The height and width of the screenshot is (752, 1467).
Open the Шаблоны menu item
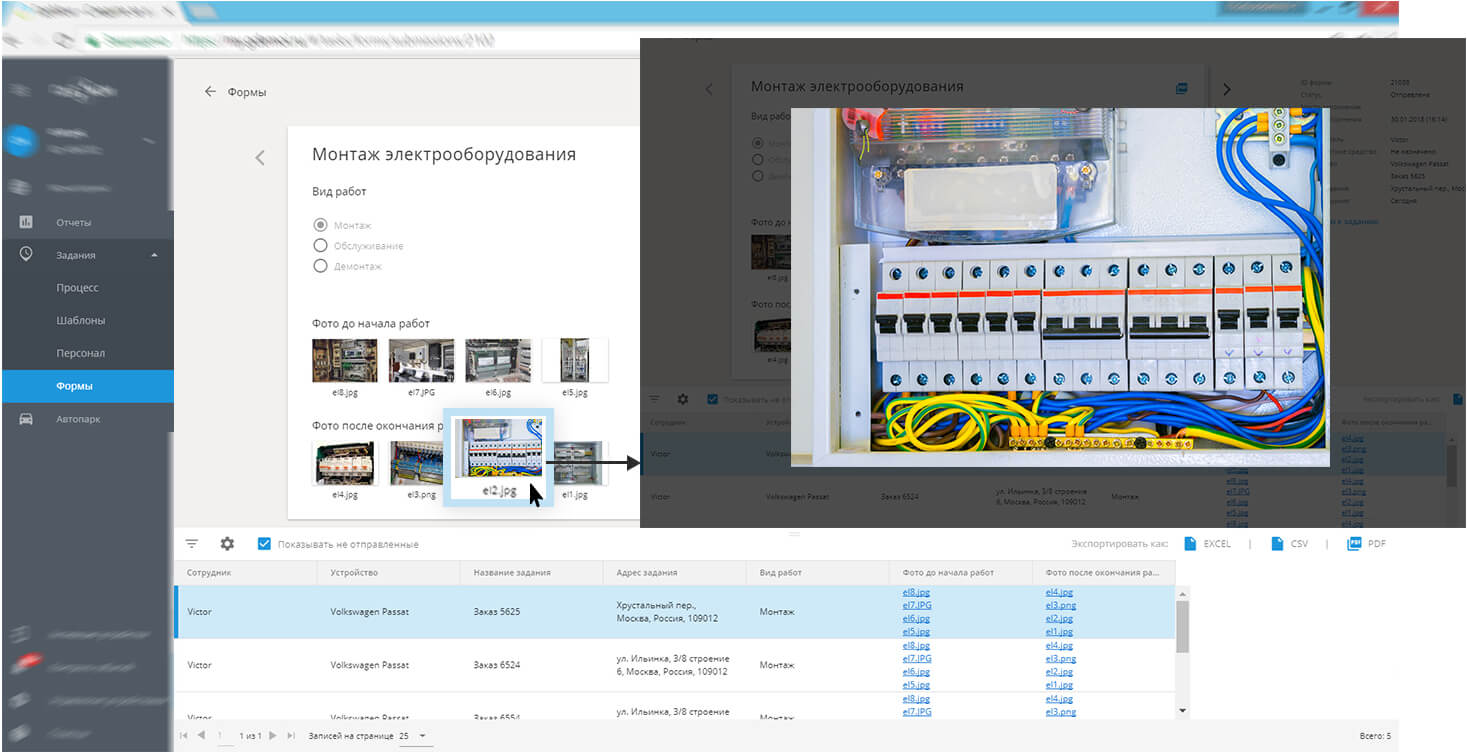(x=81, y=321)
